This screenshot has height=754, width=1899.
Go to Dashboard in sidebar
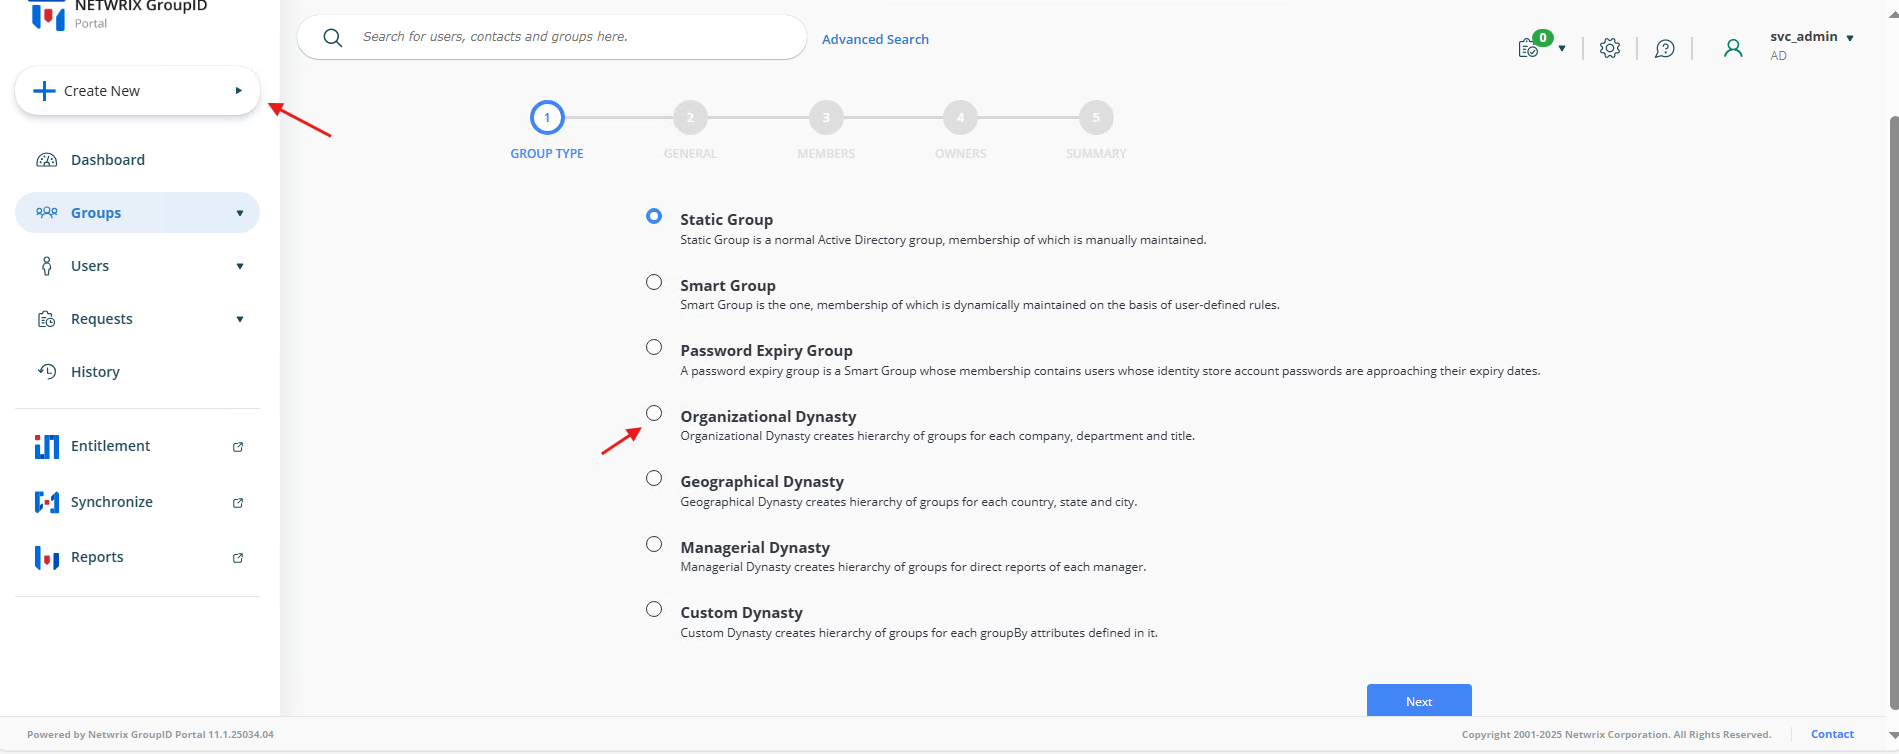(107, 160)
